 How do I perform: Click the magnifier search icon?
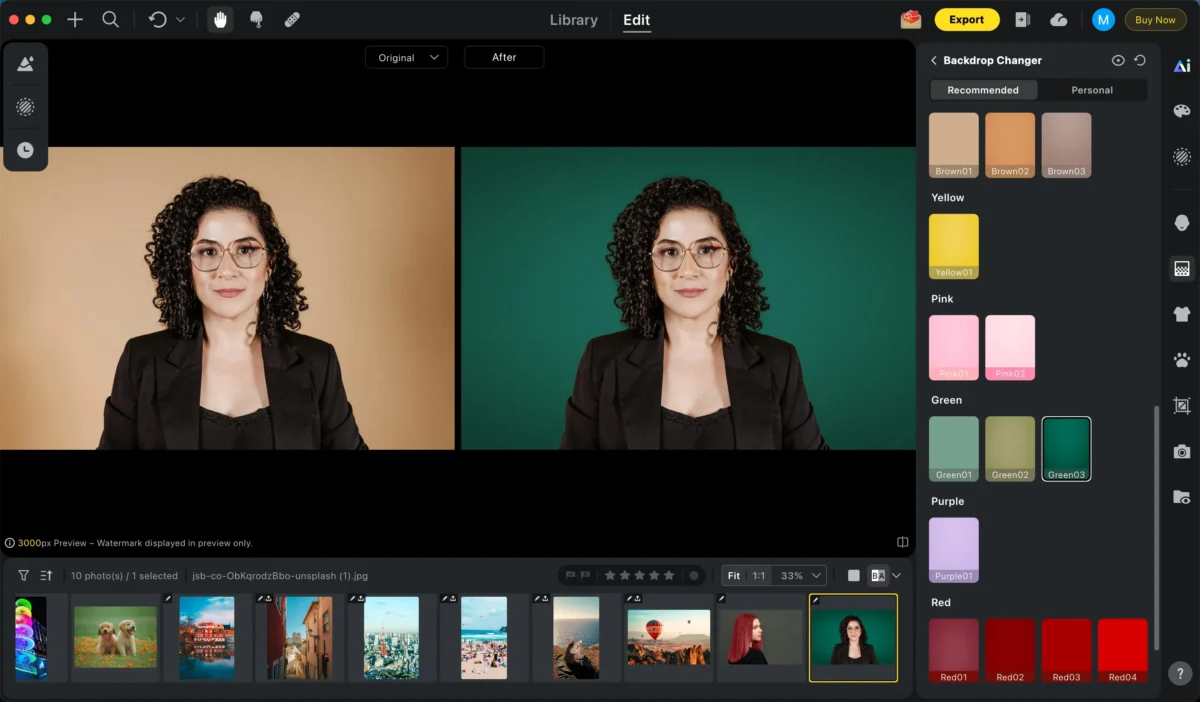pyautogui.click(x=111, y=19)
